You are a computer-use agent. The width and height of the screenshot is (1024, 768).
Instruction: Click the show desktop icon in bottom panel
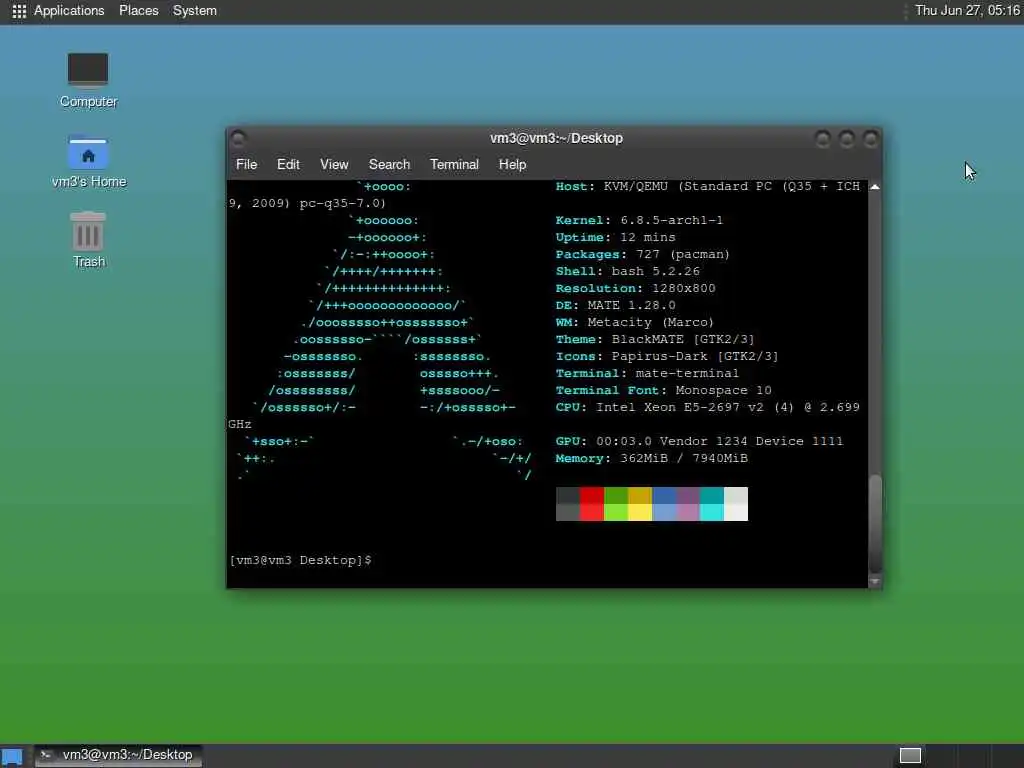click(x=12, y=756)
